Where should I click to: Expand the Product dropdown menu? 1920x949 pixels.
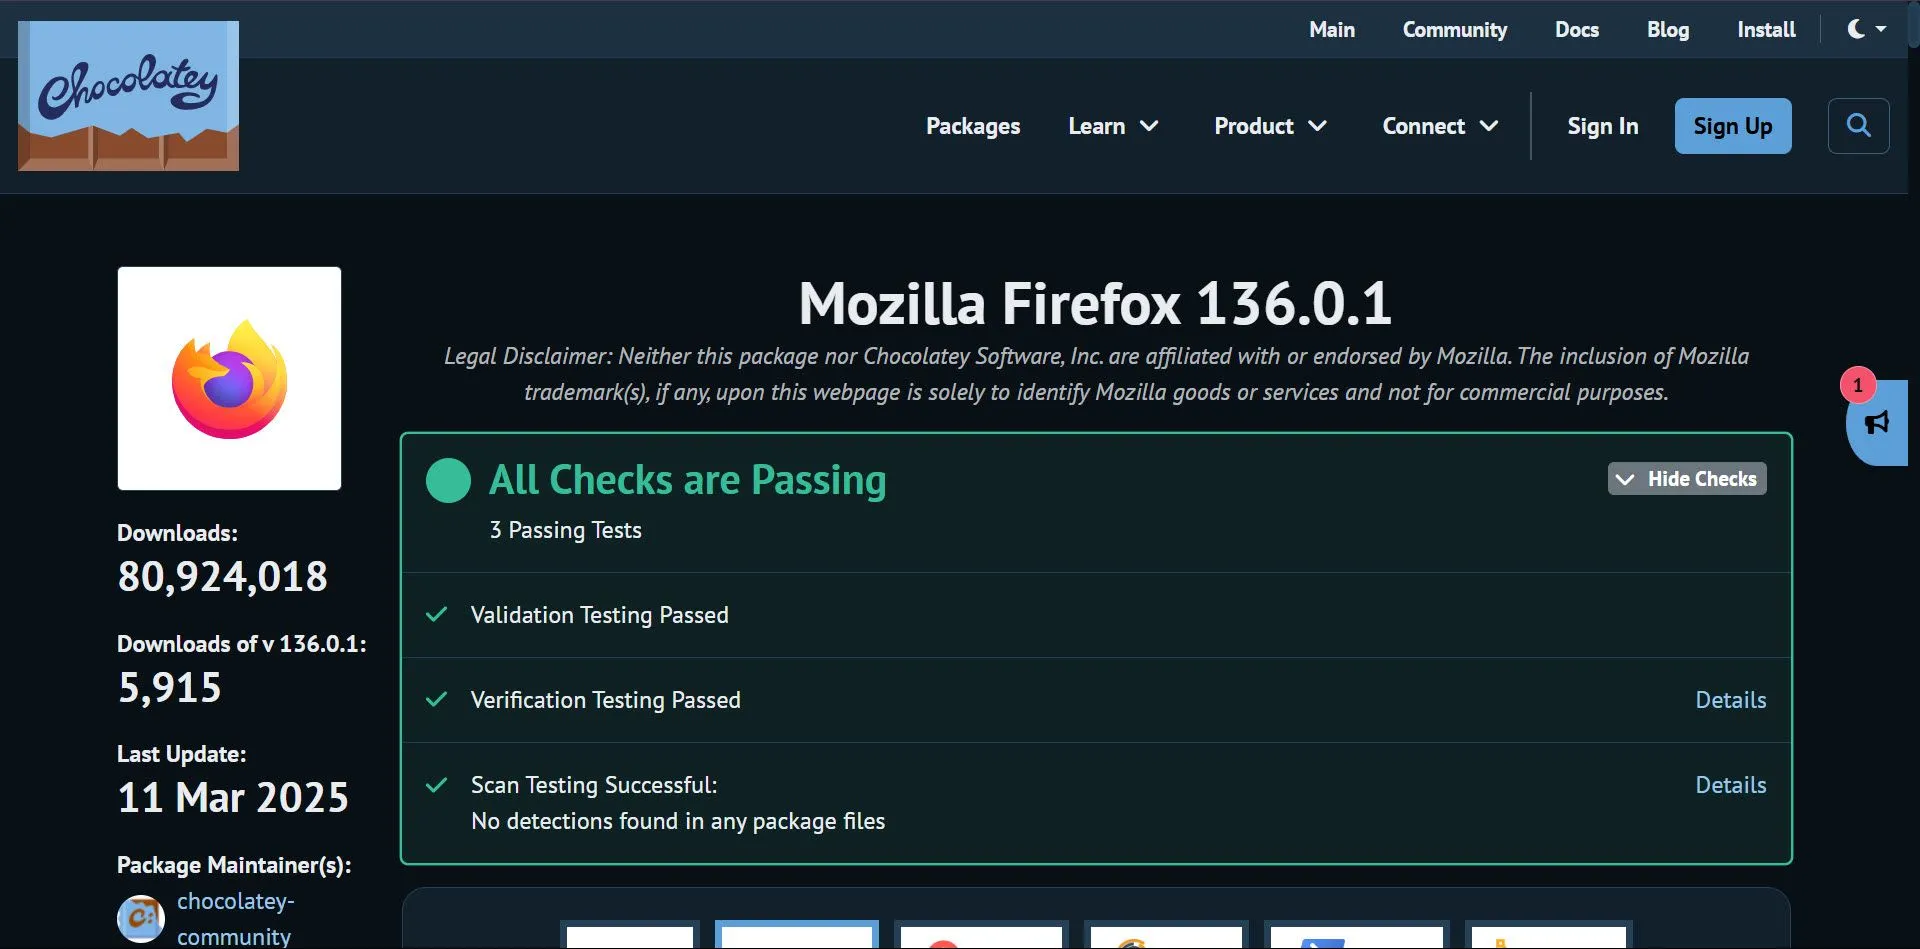point(1270,126)
